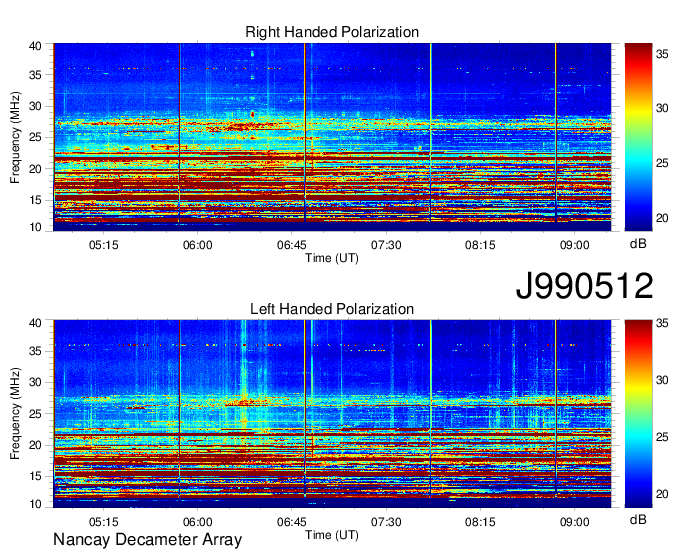Click the top spectrogram's color bar

638,137
